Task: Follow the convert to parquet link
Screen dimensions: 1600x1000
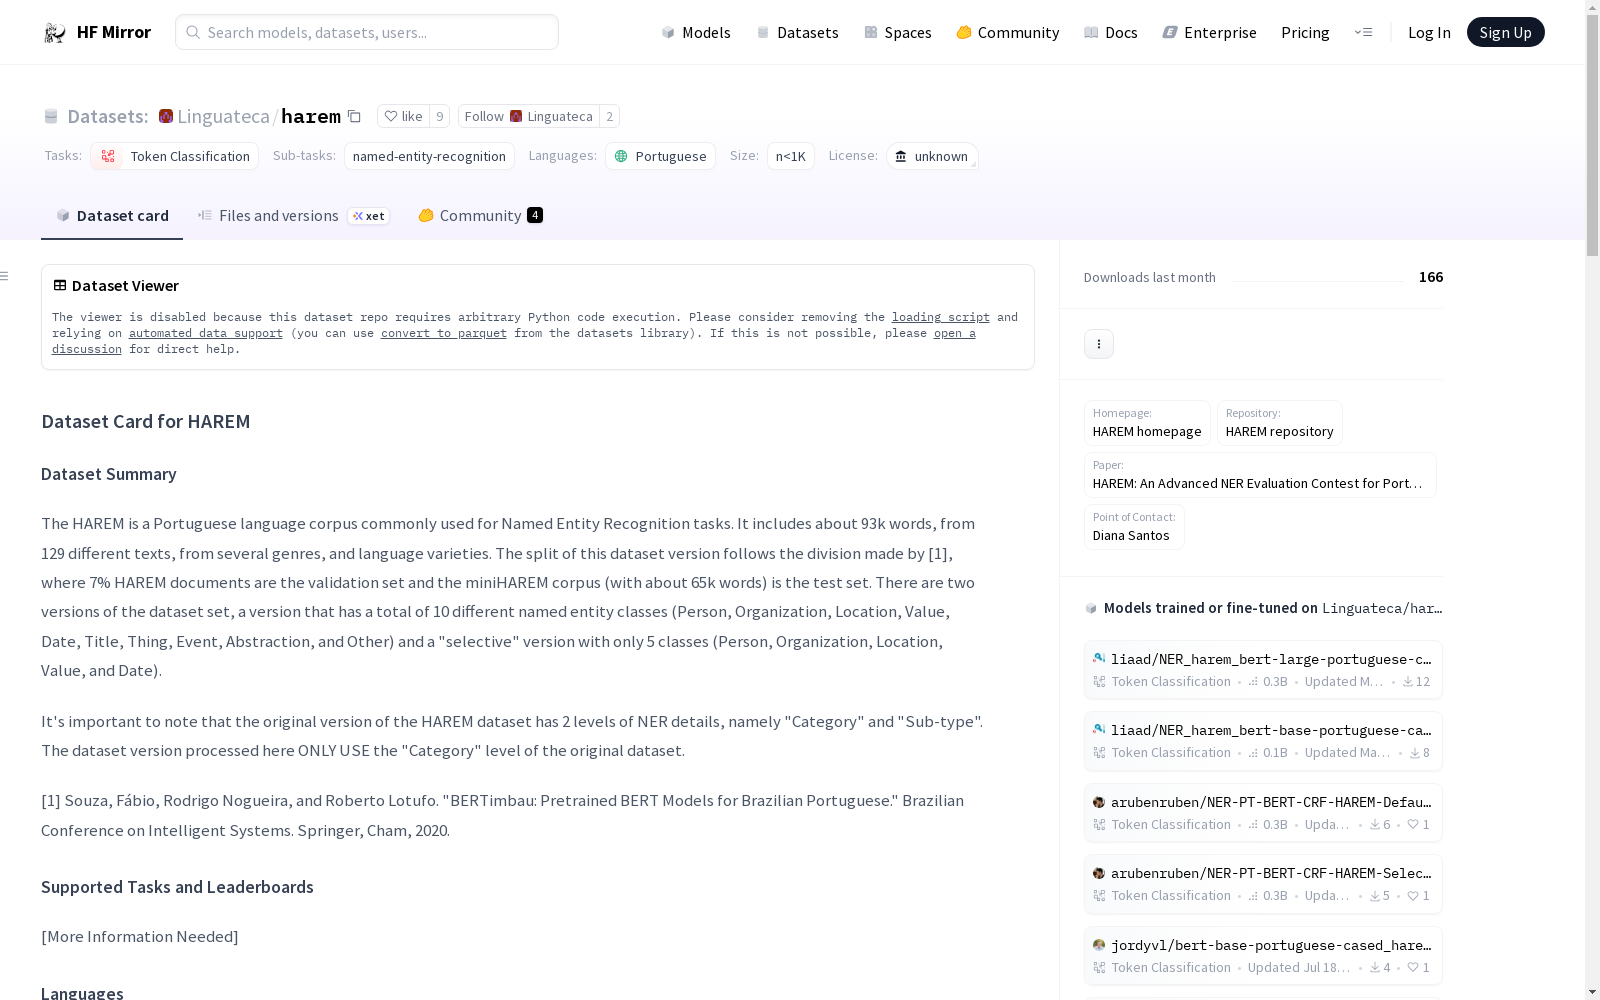Action: [444, 333]
